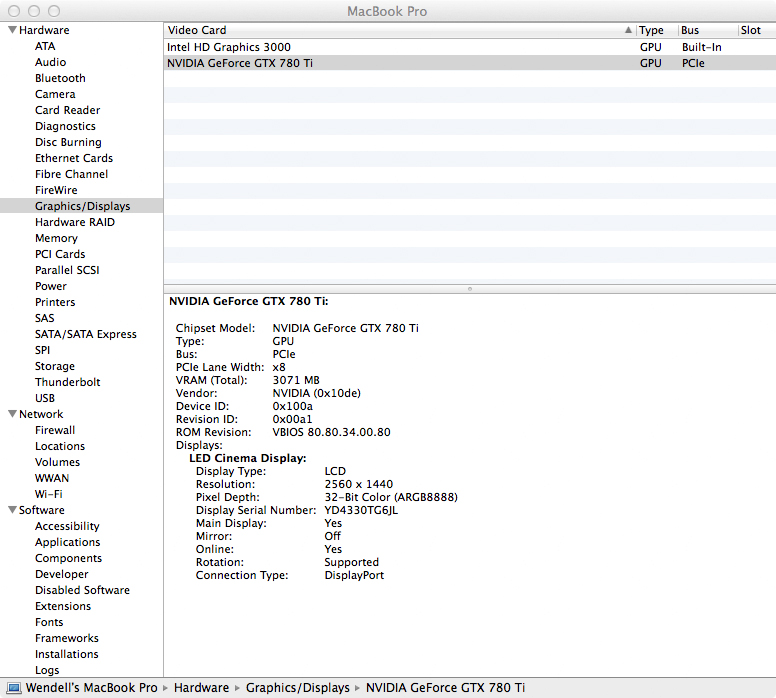
Task: Open Disabled Software in the sidebar
Action: (x=83, y=590)
